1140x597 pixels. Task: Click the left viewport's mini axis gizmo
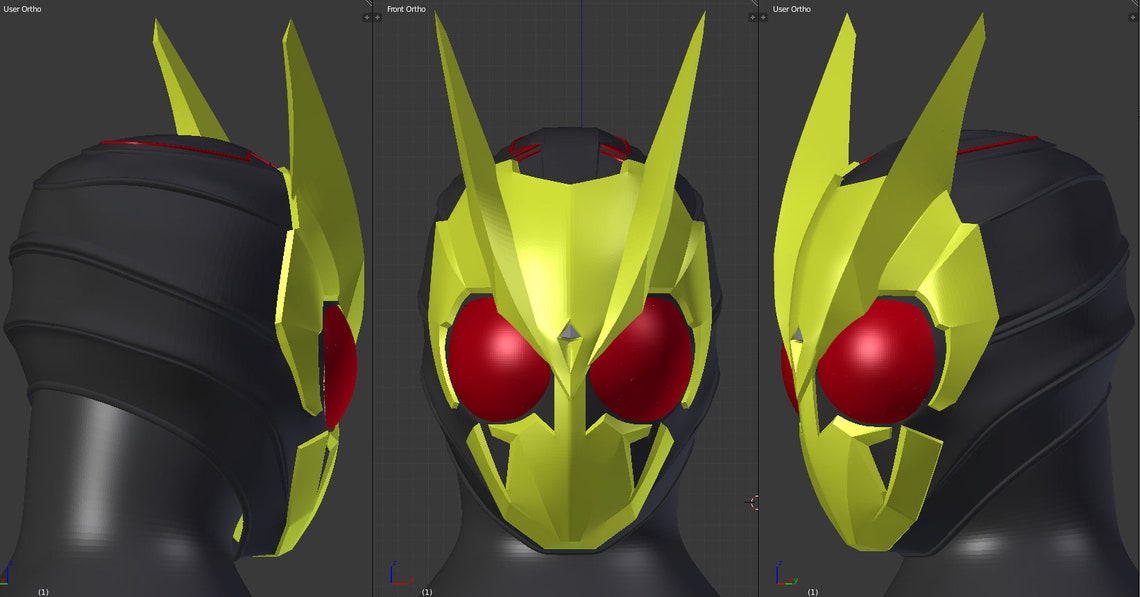click(x=5, y=578)
